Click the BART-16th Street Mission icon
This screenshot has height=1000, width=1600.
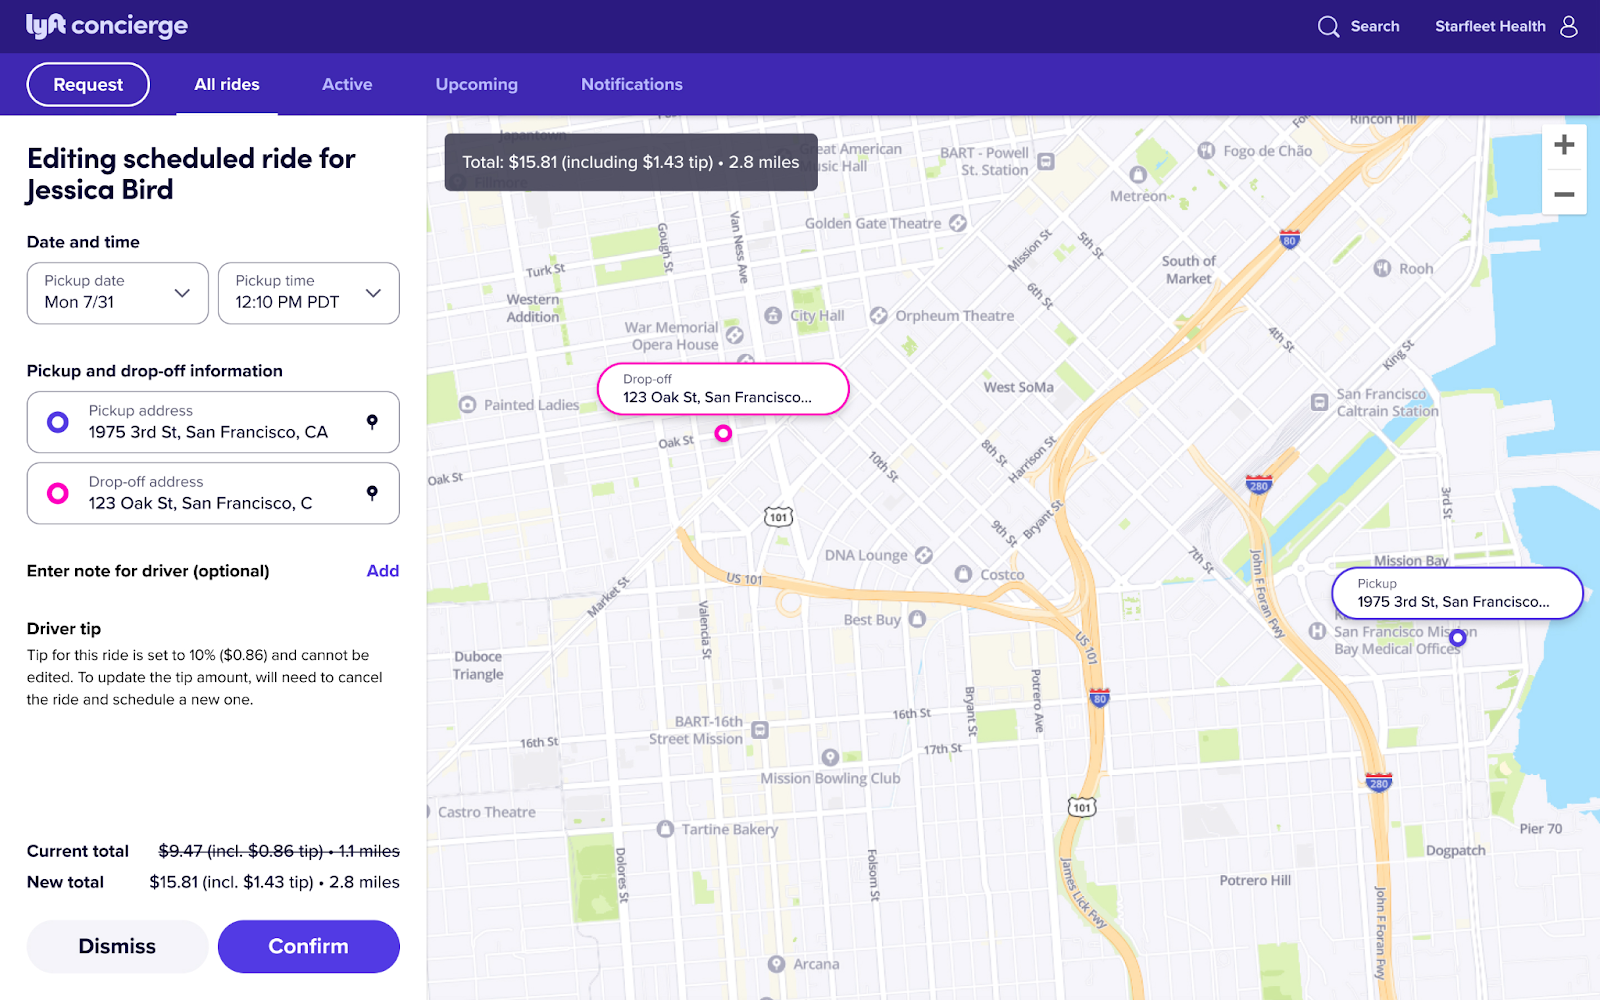coord(760,730)
